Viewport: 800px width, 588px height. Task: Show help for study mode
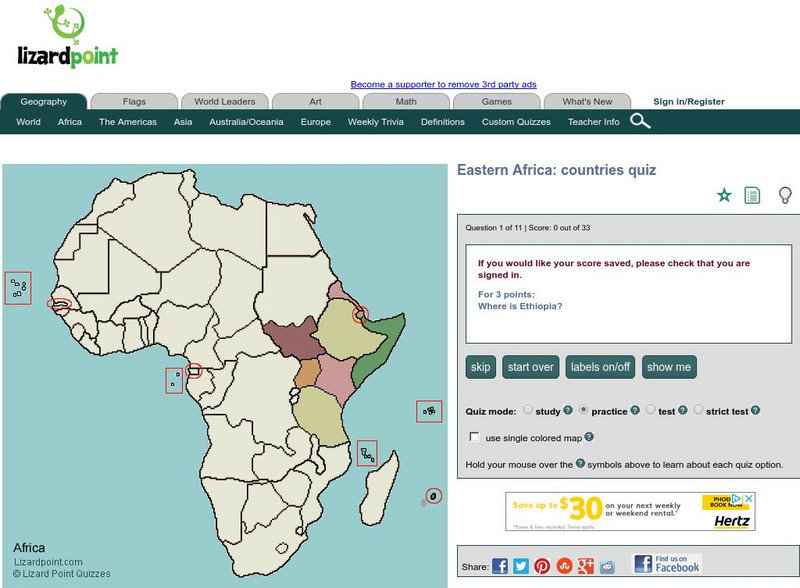(x=568, y=410)
